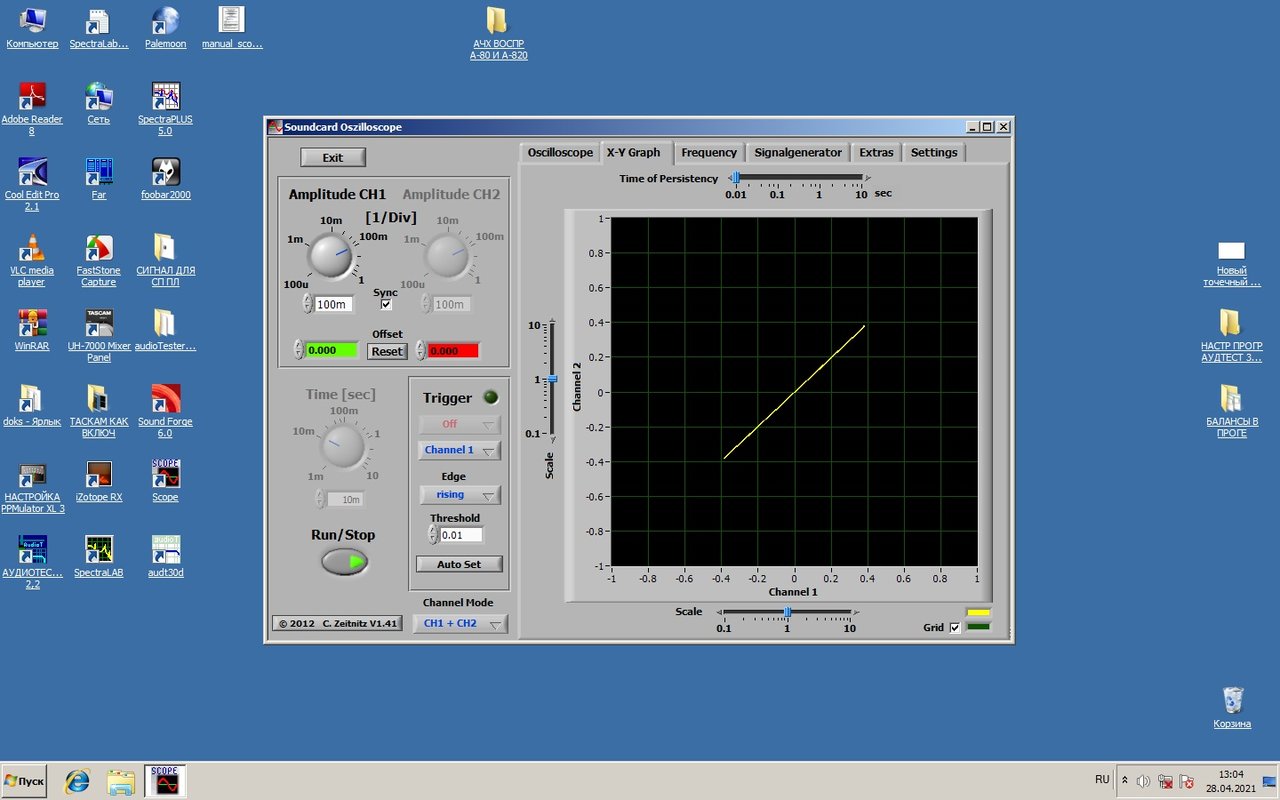The image size is (1280, 800).
Task: Expand the Channel Mode CH1 + CH2 dropdown
Action: pos(460,624)
